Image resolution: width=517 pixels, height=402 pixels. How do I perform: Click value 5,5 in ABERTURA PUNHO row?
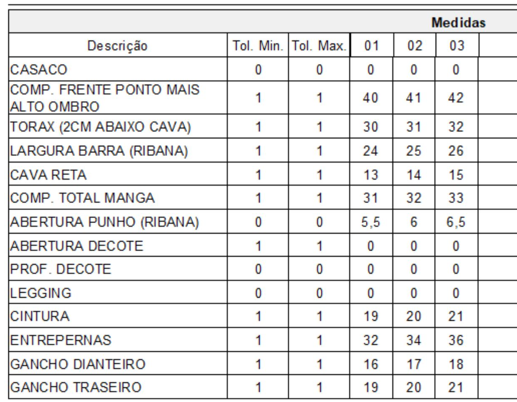click(371, 222)
